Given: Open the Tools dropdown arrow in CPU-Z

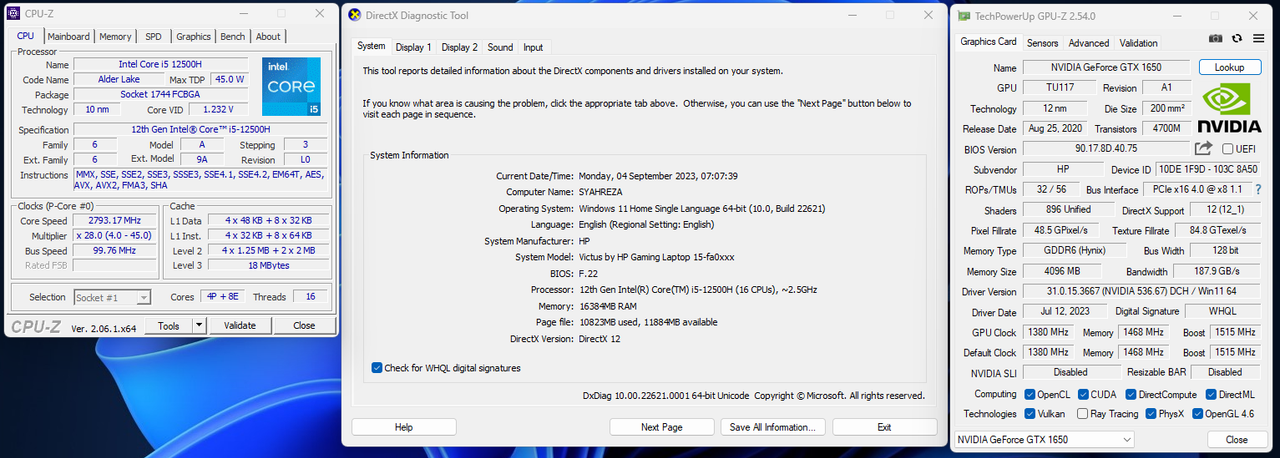Looking at the screenshot, I should coord(199,325).
